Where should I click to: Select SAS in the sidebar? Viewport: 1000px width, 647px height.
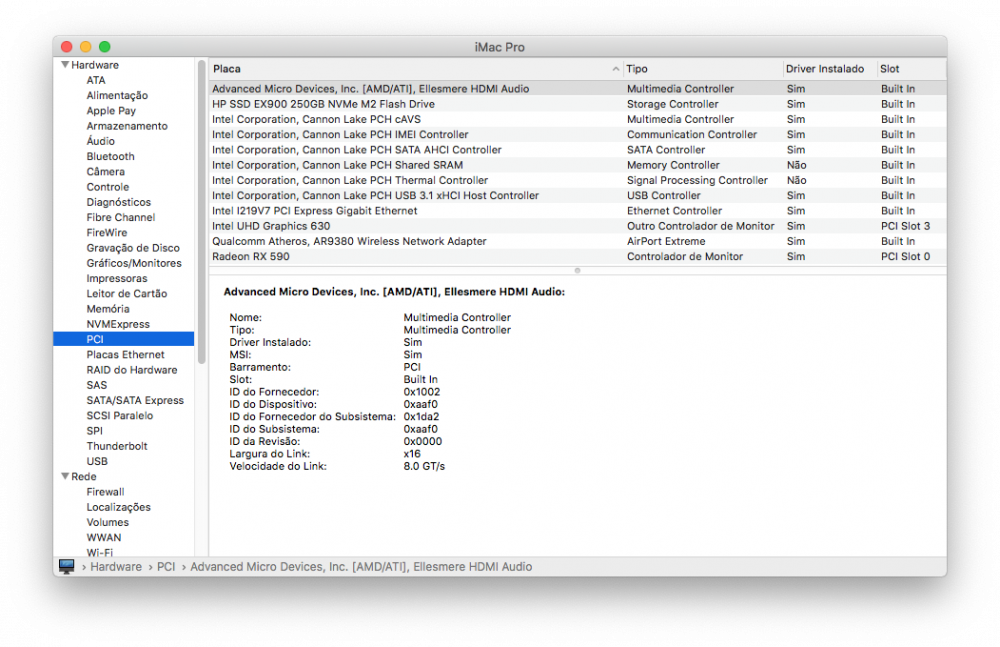96,385
